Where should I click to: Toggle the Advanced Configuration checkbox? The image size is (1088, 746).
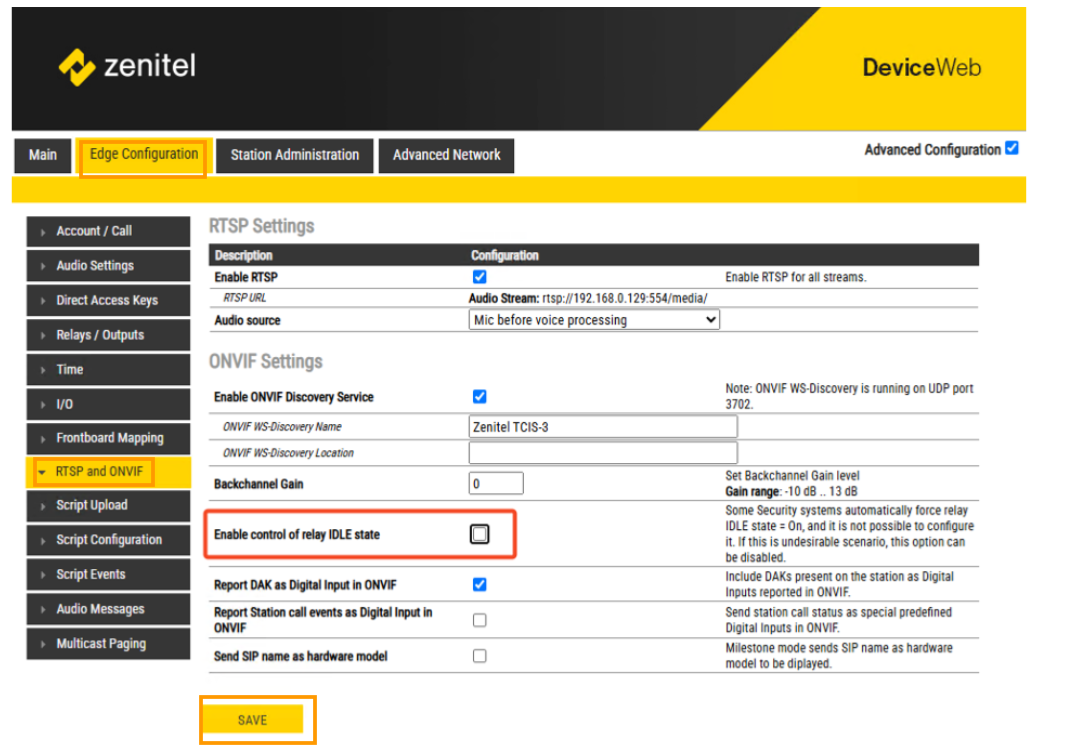[1012, 148]
